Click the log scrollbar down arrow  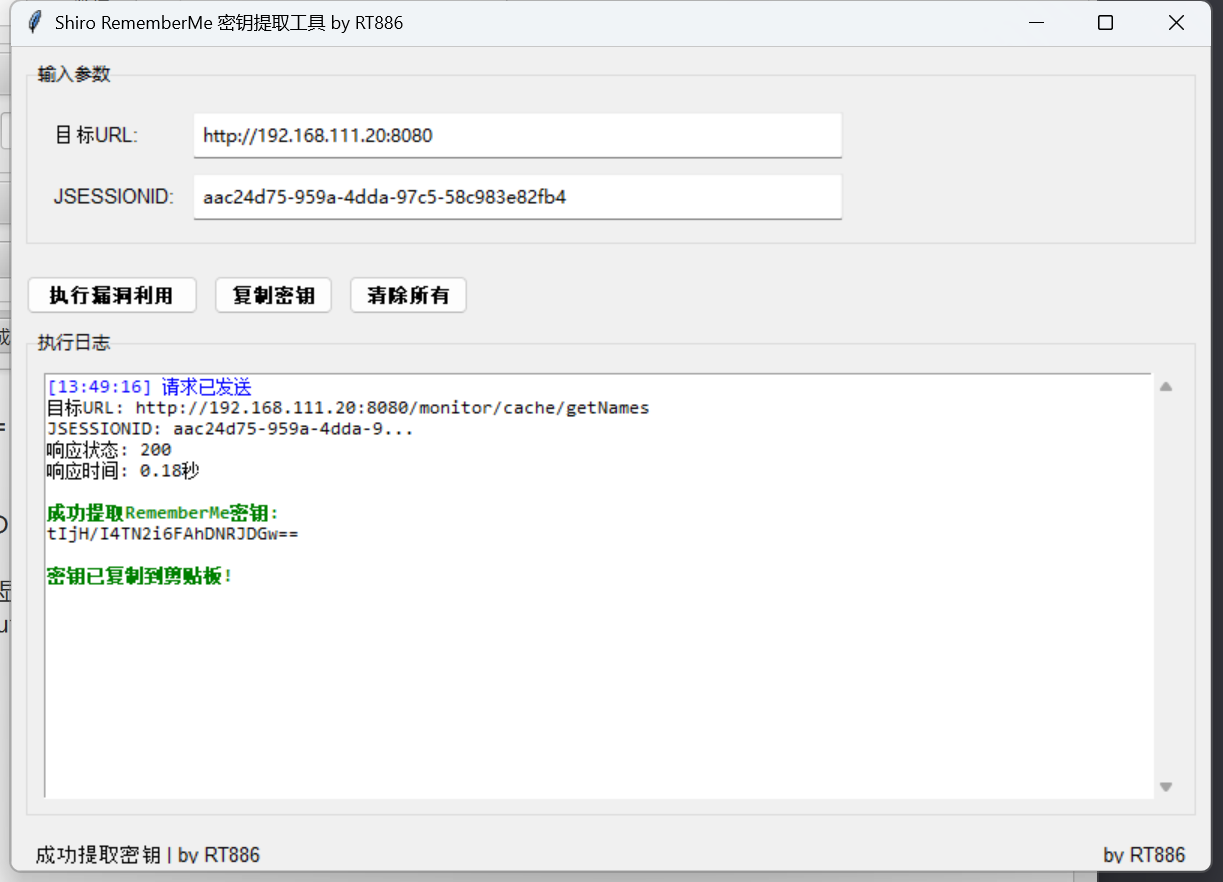[x=1165, y=787]
